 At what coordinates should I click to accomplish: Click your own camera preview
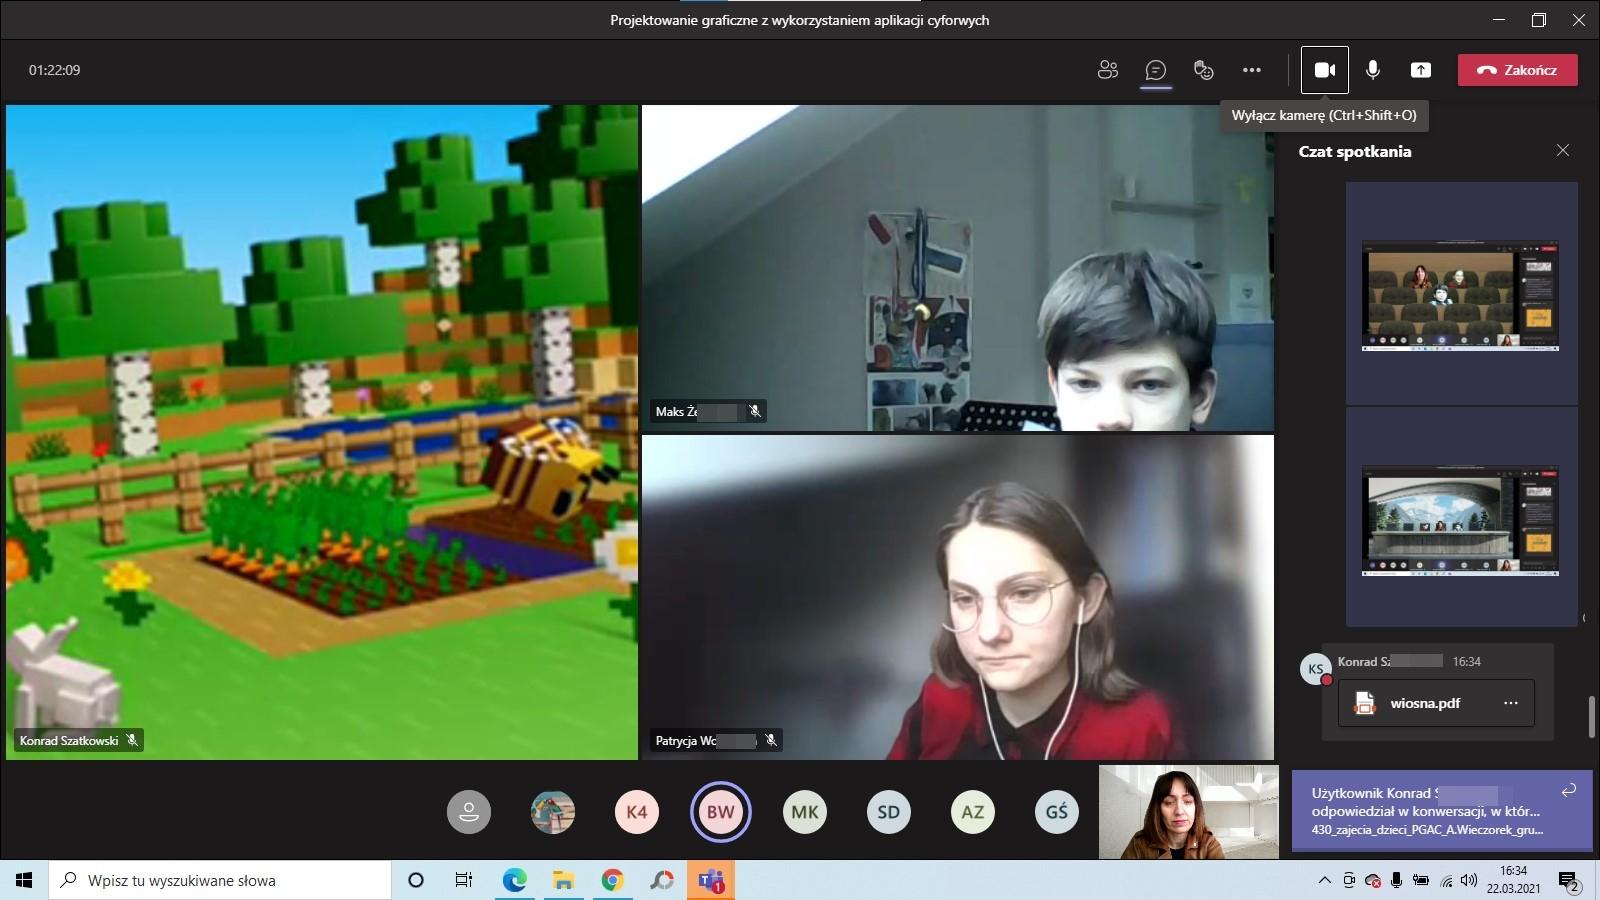pos(1189,812)
